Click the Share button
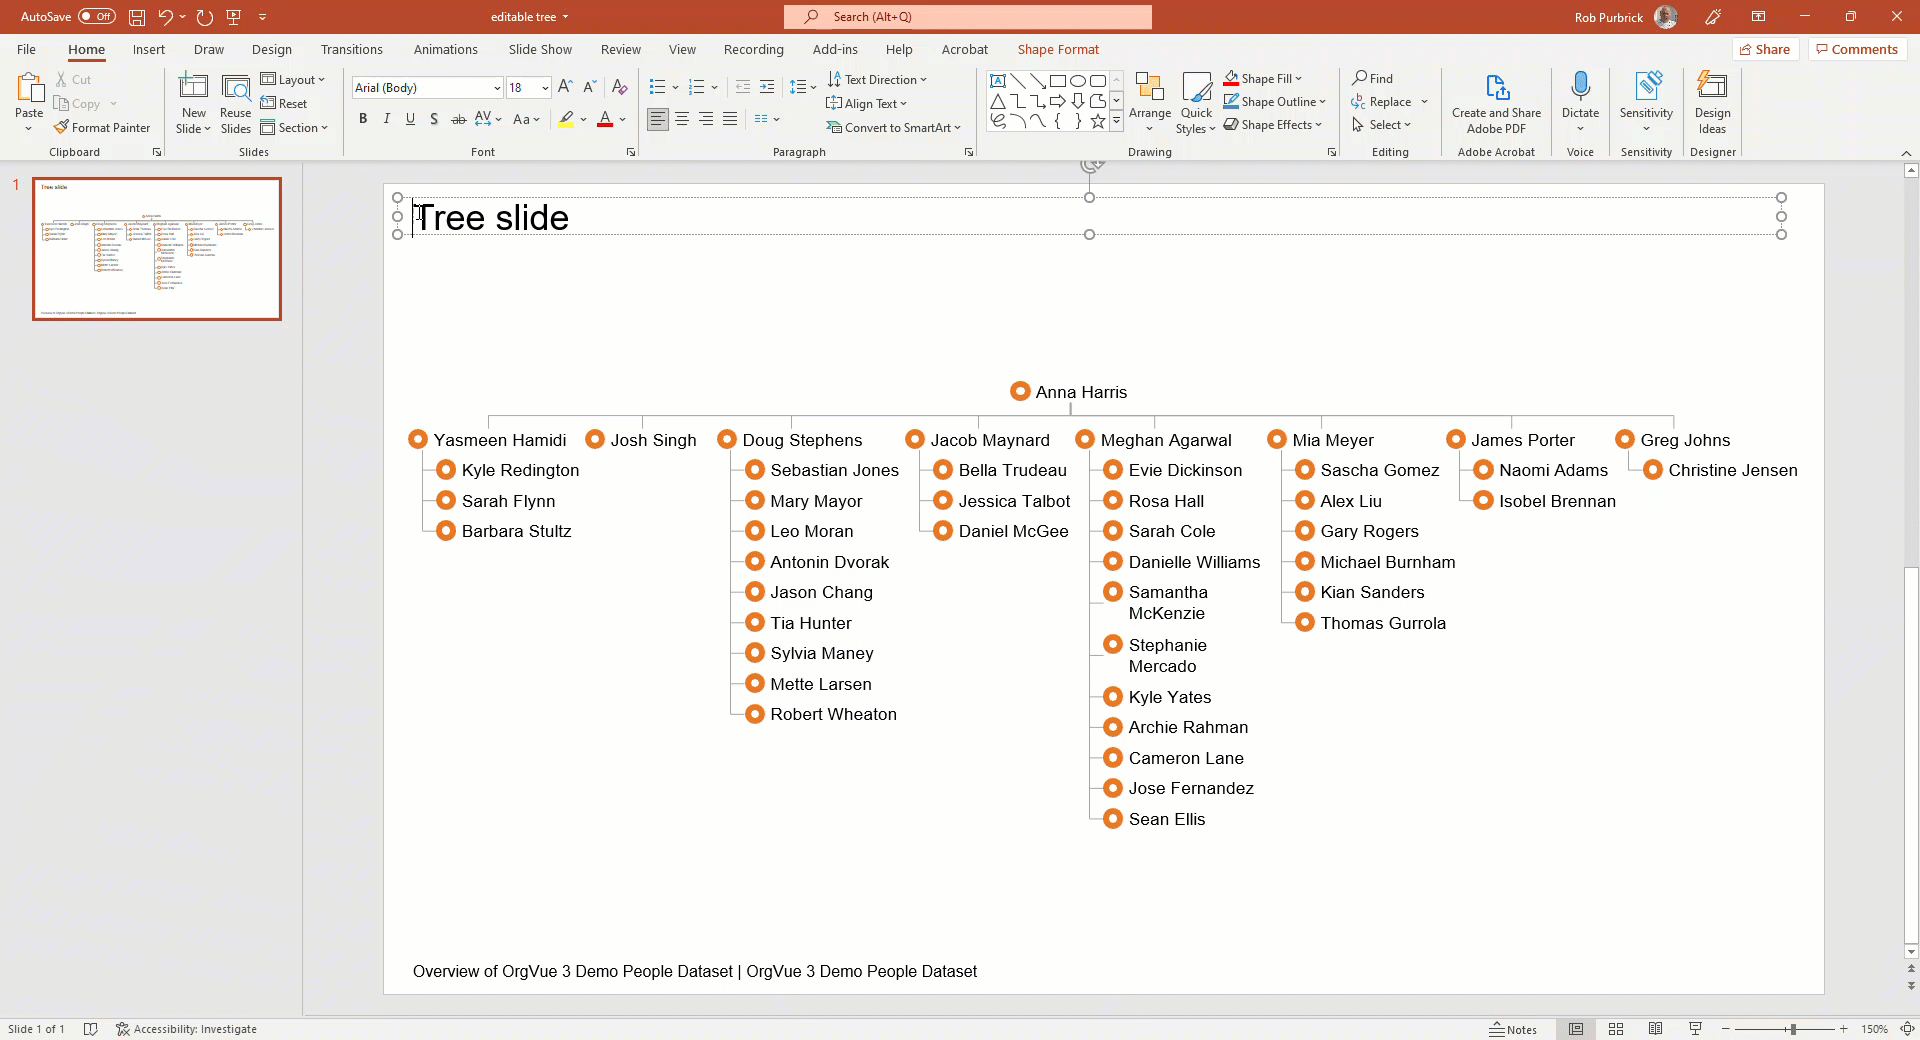1920x1040 pixels. click(x=1766, y=49)
